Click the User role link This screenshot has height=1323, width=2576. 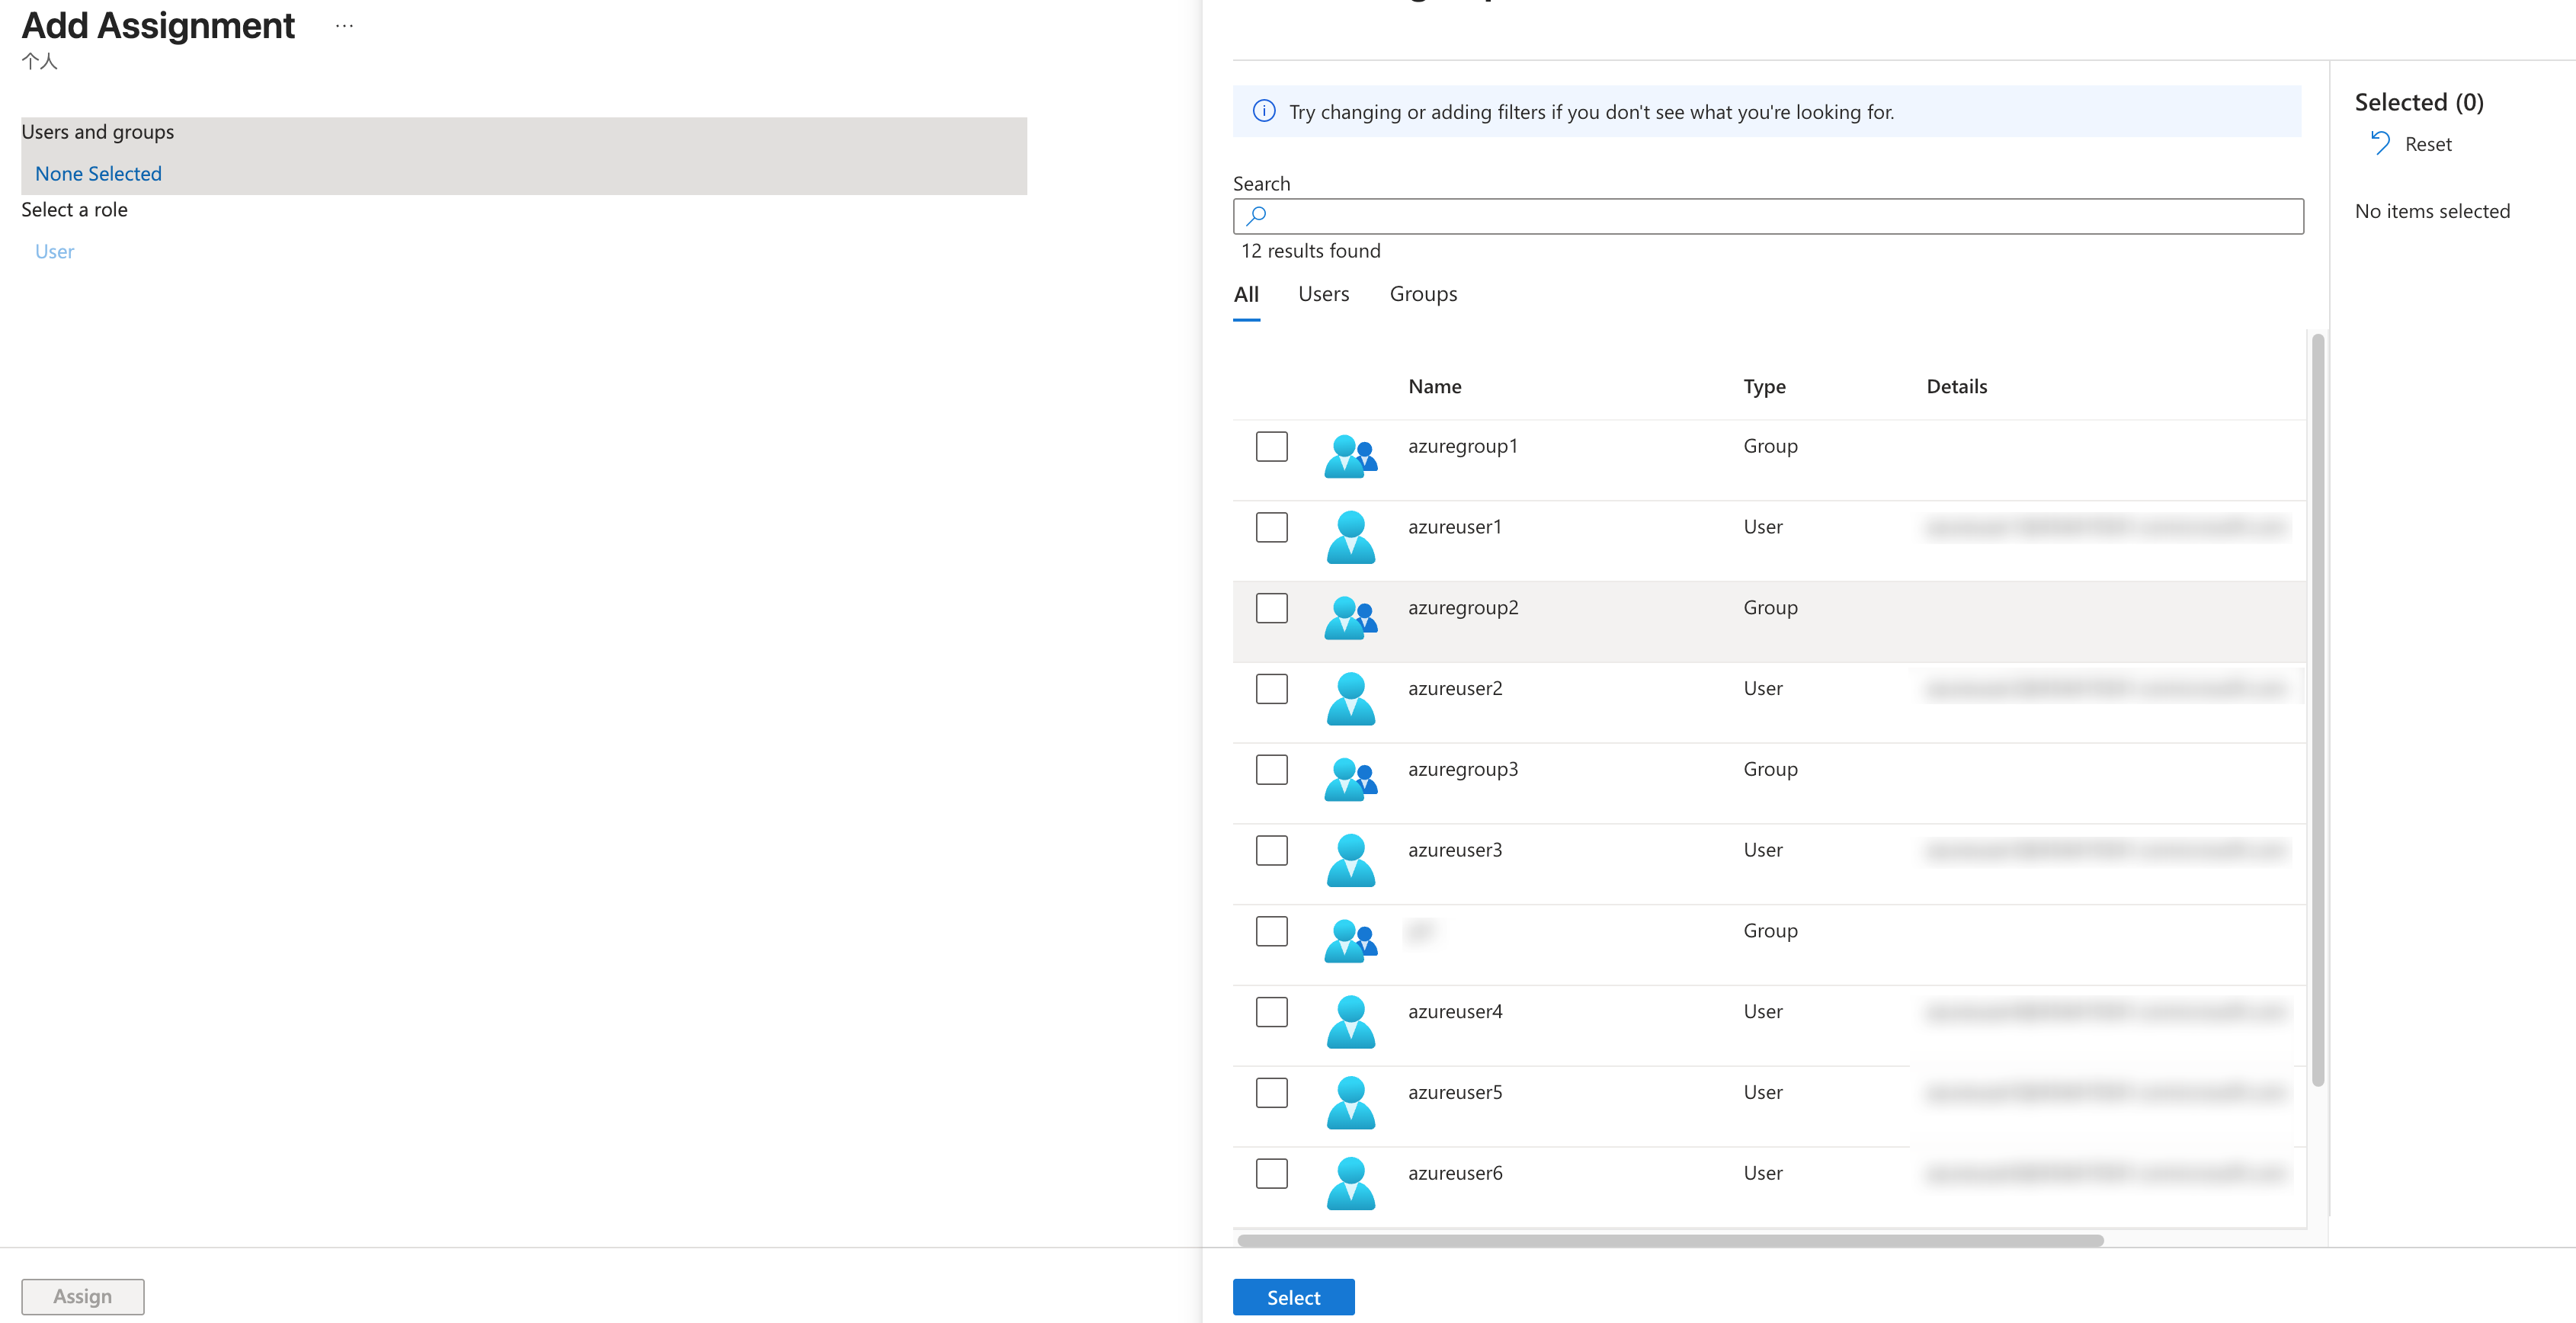coord(54,252)
